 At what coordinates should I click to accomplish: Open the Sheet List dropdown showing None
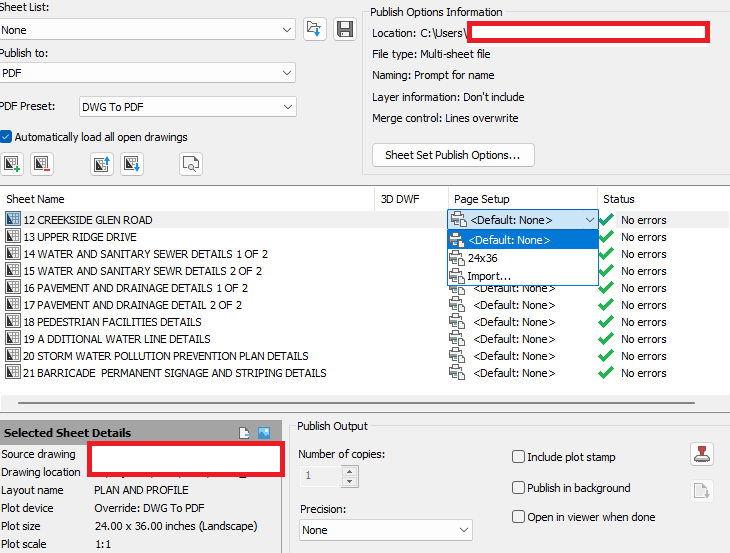(147, 30)
